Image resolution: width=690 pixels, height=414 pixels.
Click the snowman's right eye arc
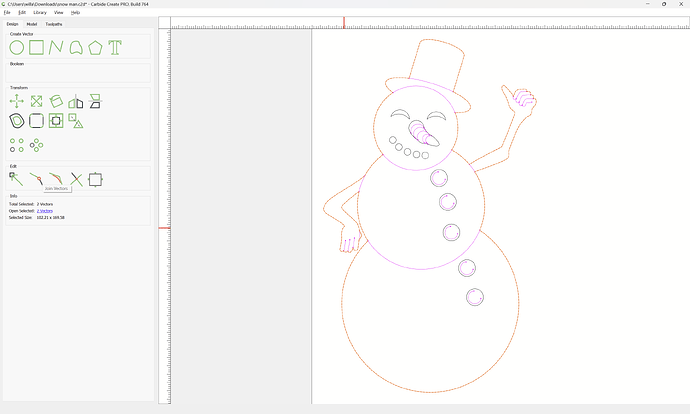pos(436,114)
